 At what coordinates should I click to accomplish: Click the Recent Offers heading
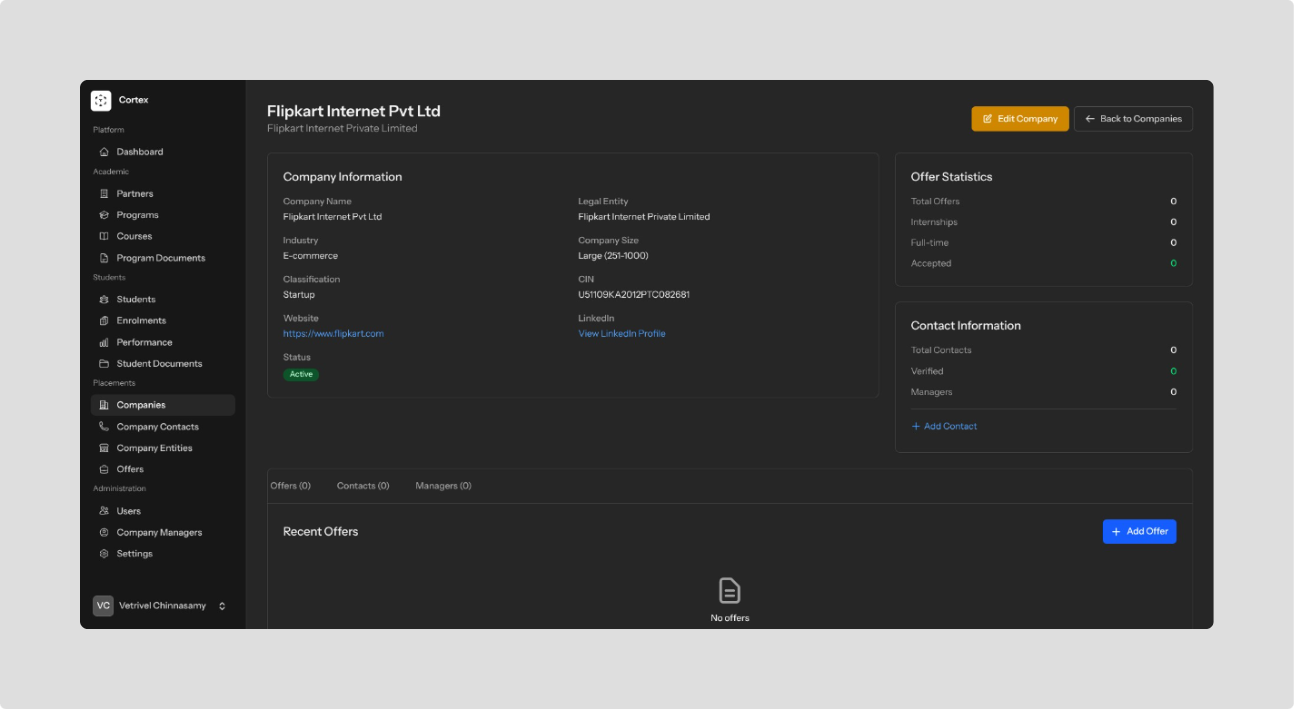click(320, 532)
